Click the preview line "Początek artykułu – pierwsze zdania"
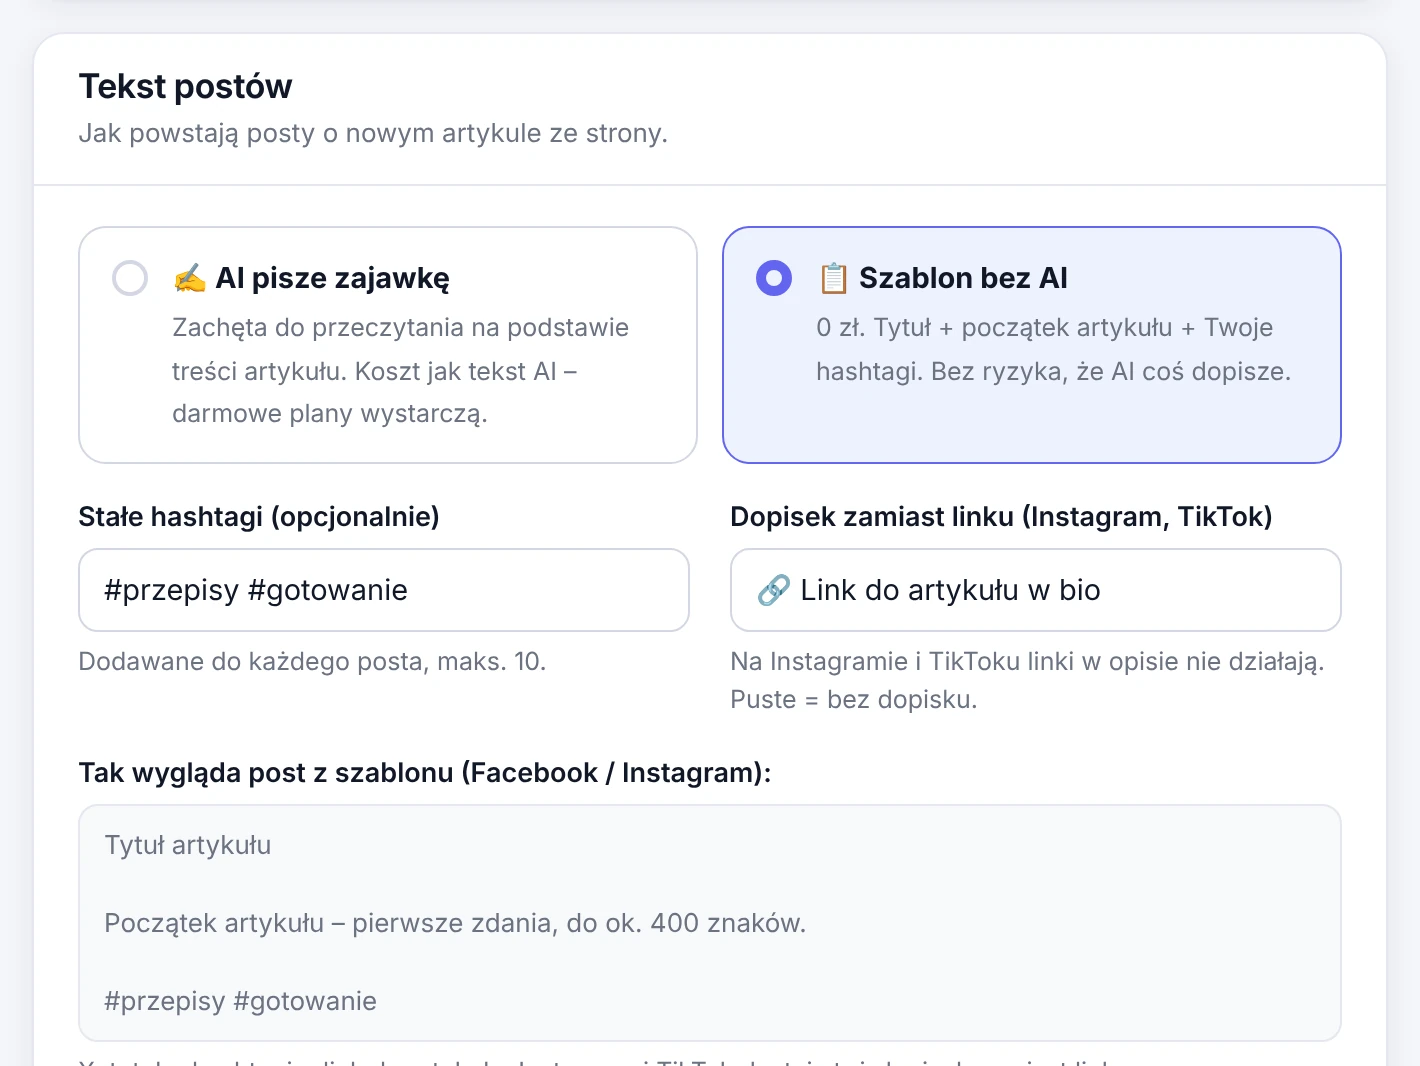The image size is (1420, 1066). [x=455, y=923]
